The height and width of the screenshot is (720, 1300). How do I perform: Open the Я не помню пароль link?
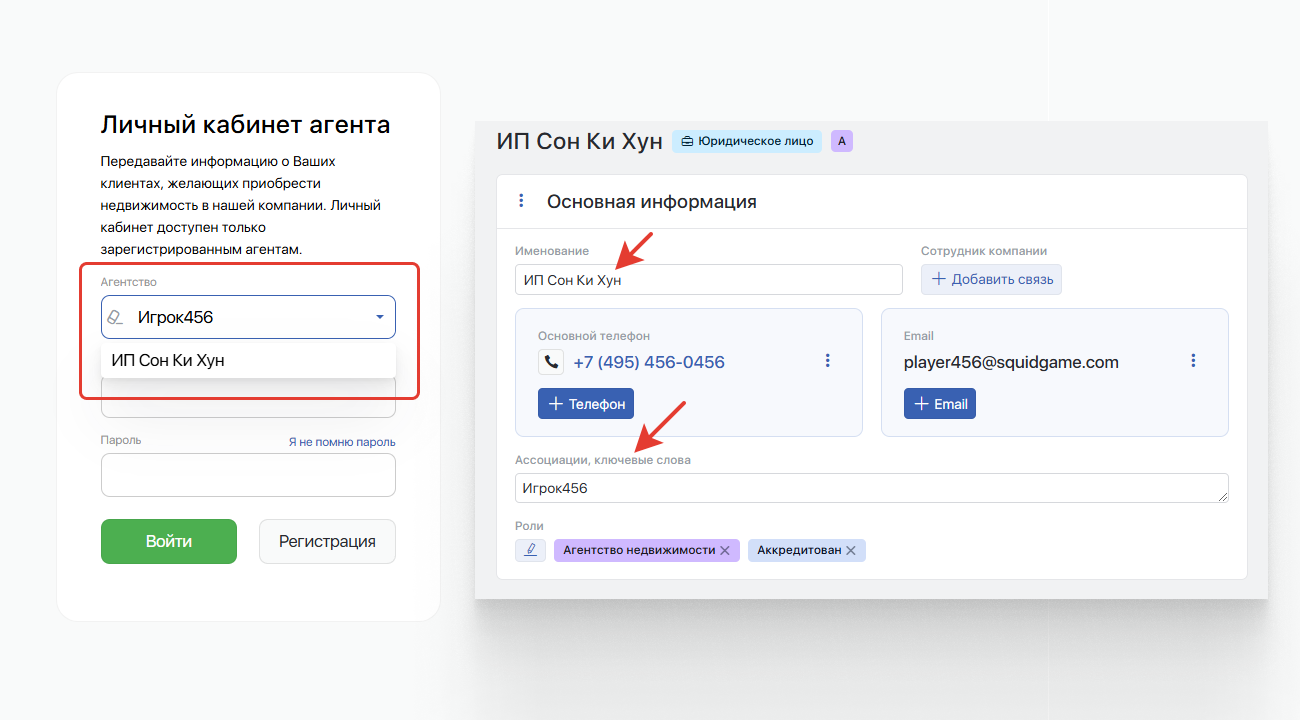[x=342, y=442]
